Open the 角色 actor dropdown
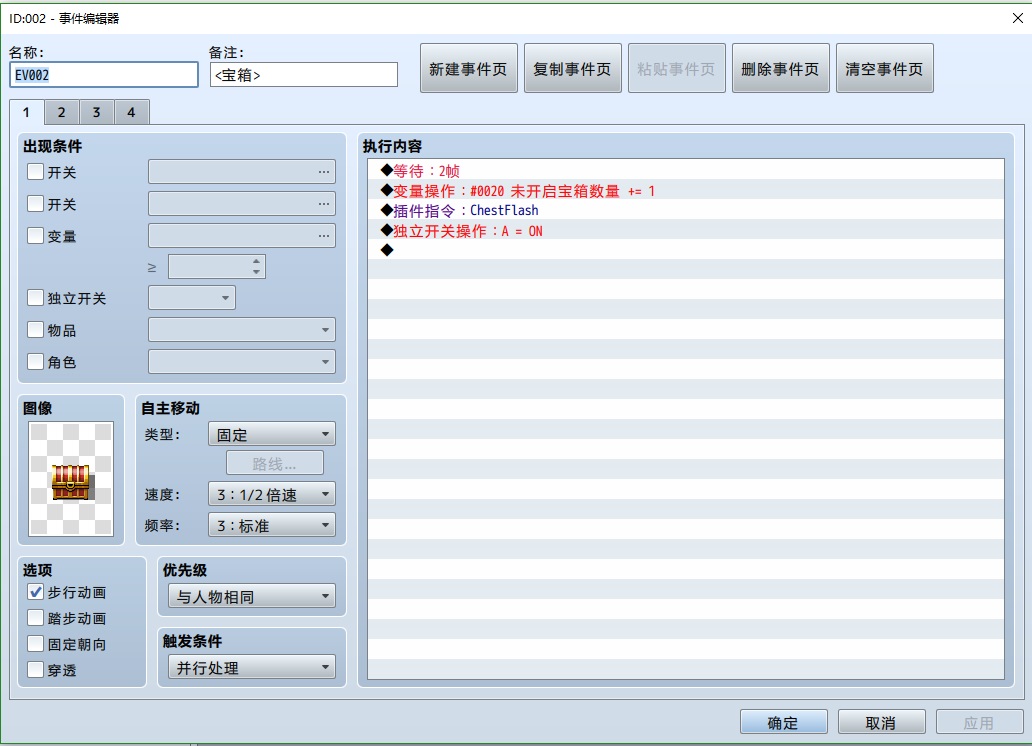 coord(242,361)
